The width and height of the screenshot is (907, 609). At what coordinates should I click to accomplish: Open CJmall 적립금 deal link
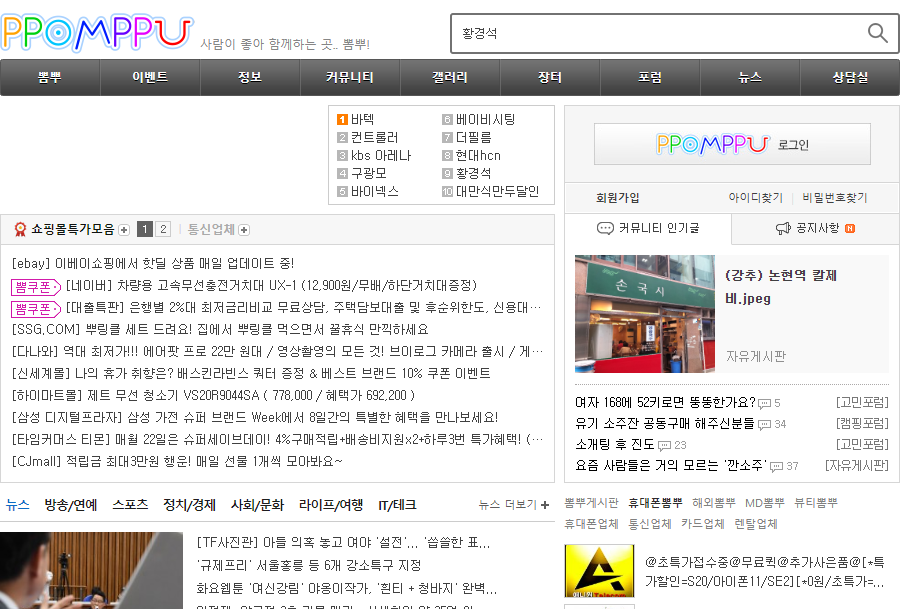tap(177, 462)
